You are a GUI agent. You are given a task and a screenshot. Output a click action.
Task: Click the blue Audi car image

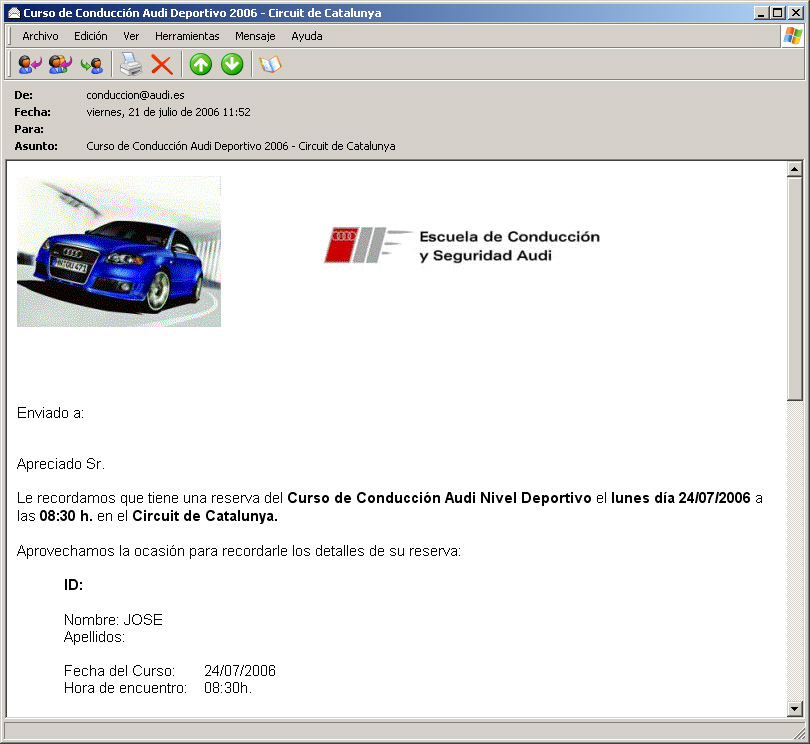119,251
